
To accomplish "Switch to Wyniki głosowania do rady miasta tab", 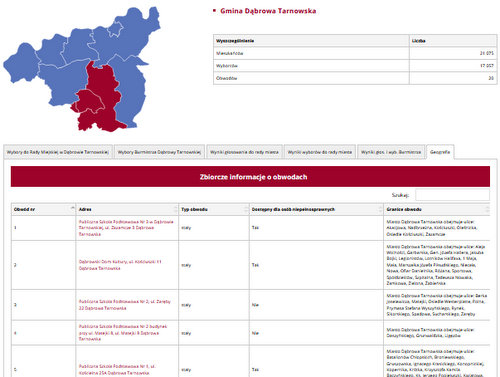I will (x=244, y=152).
